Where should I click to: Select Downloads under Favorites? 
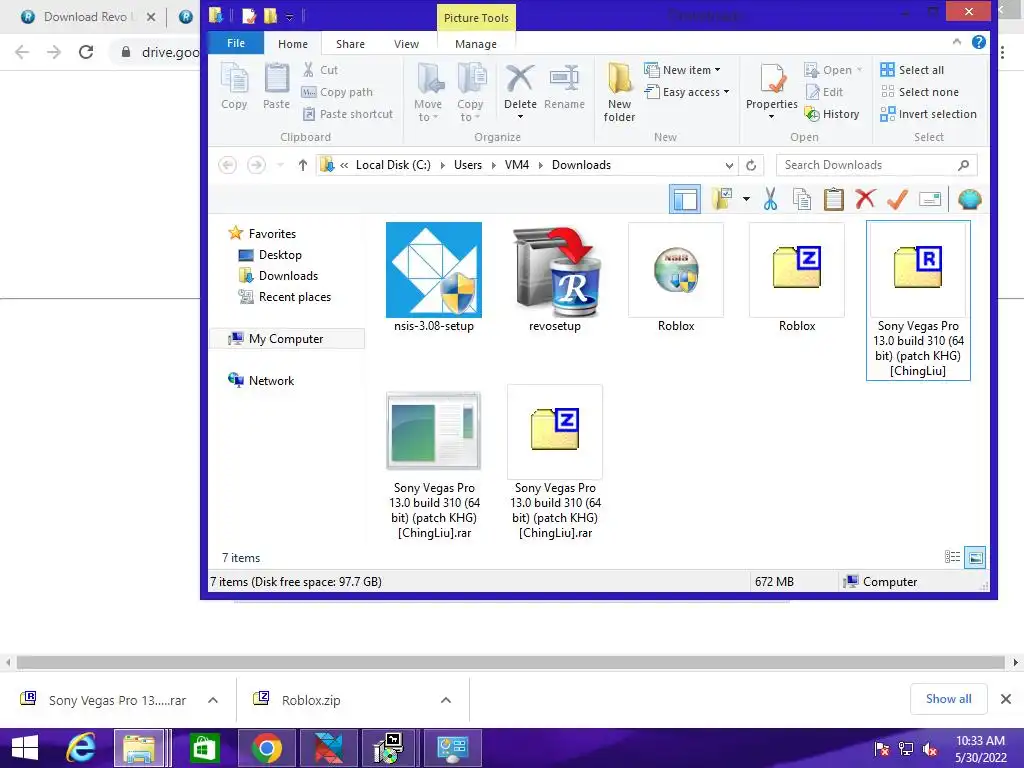click(x=279, y=276)
